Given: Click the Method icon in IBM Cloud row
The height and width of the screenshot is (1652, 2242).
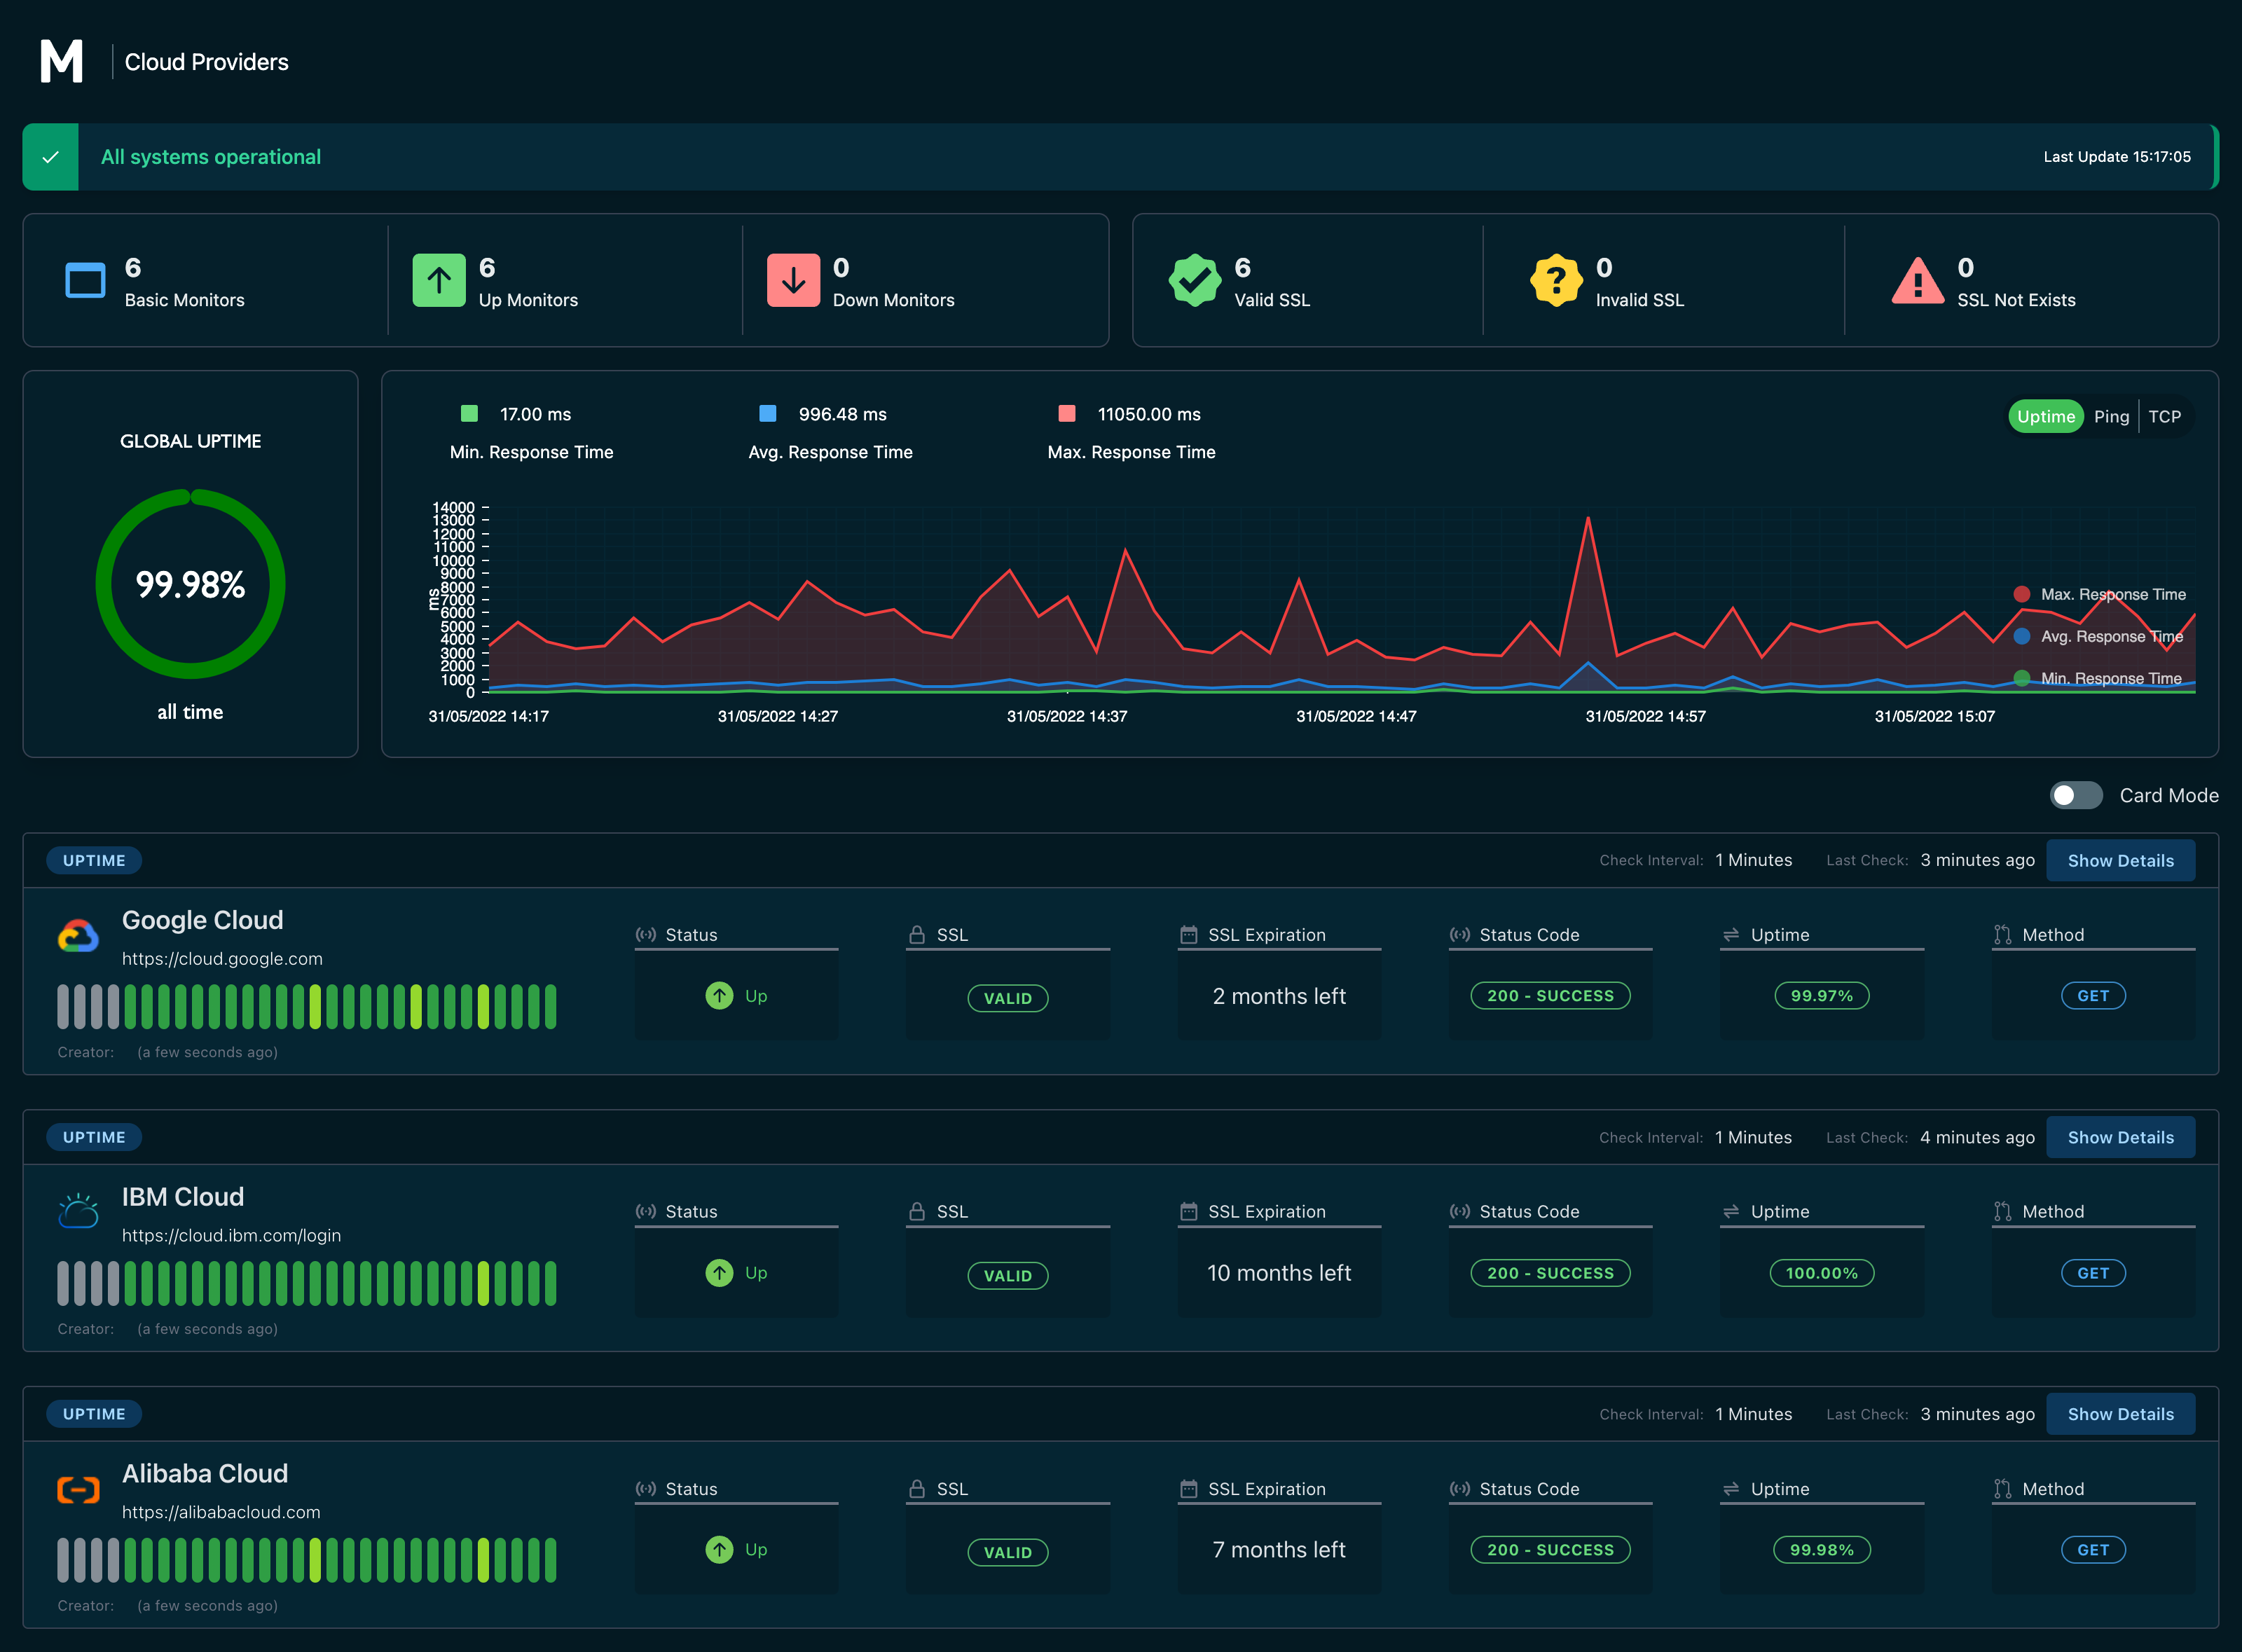Looking at the screenshot, I should pos(2002,1212).
